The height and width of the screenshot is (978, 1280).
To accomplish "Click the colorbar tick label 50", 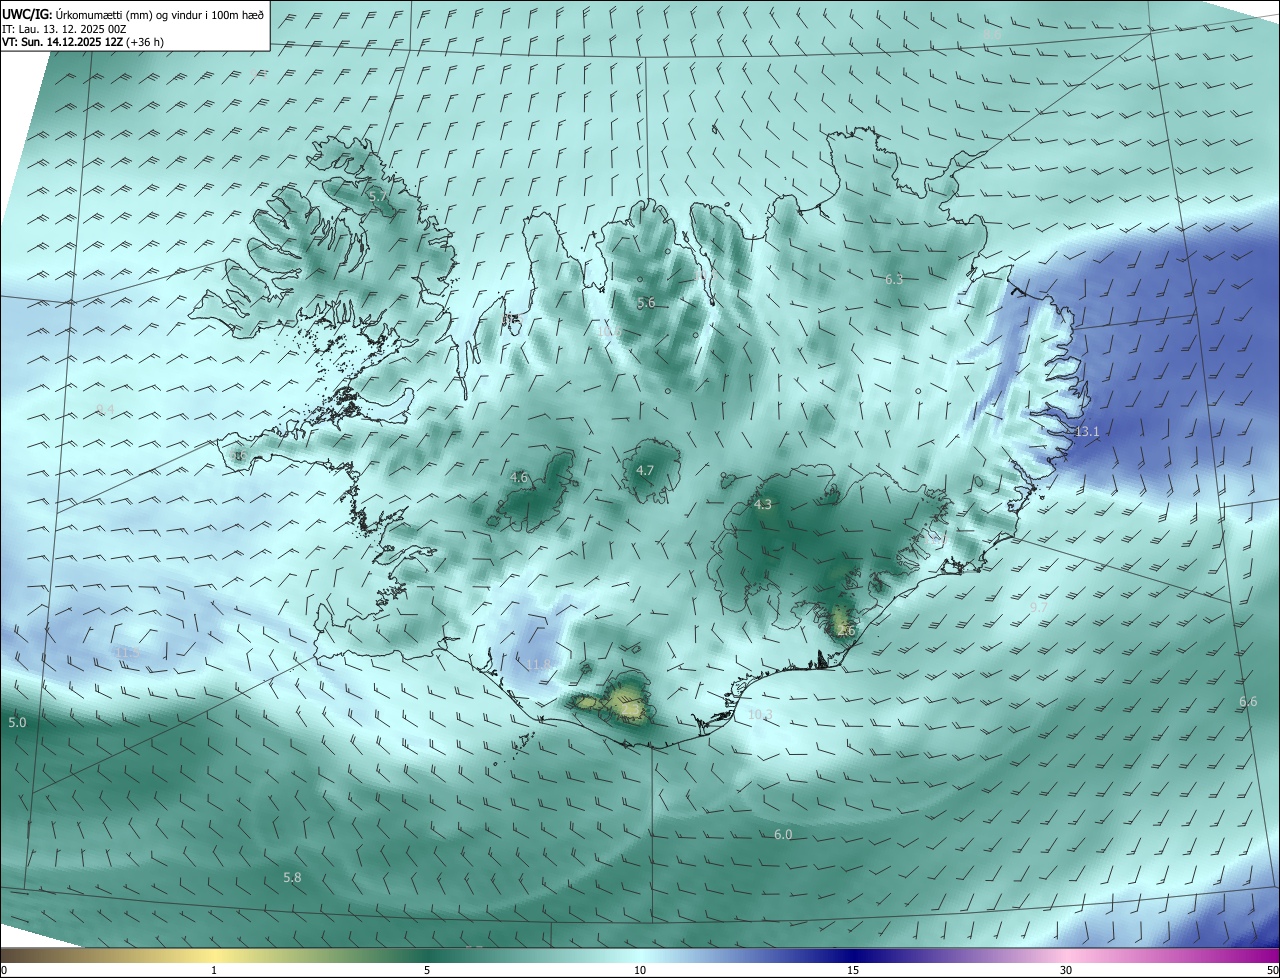I will click(x=1272, y=971).
